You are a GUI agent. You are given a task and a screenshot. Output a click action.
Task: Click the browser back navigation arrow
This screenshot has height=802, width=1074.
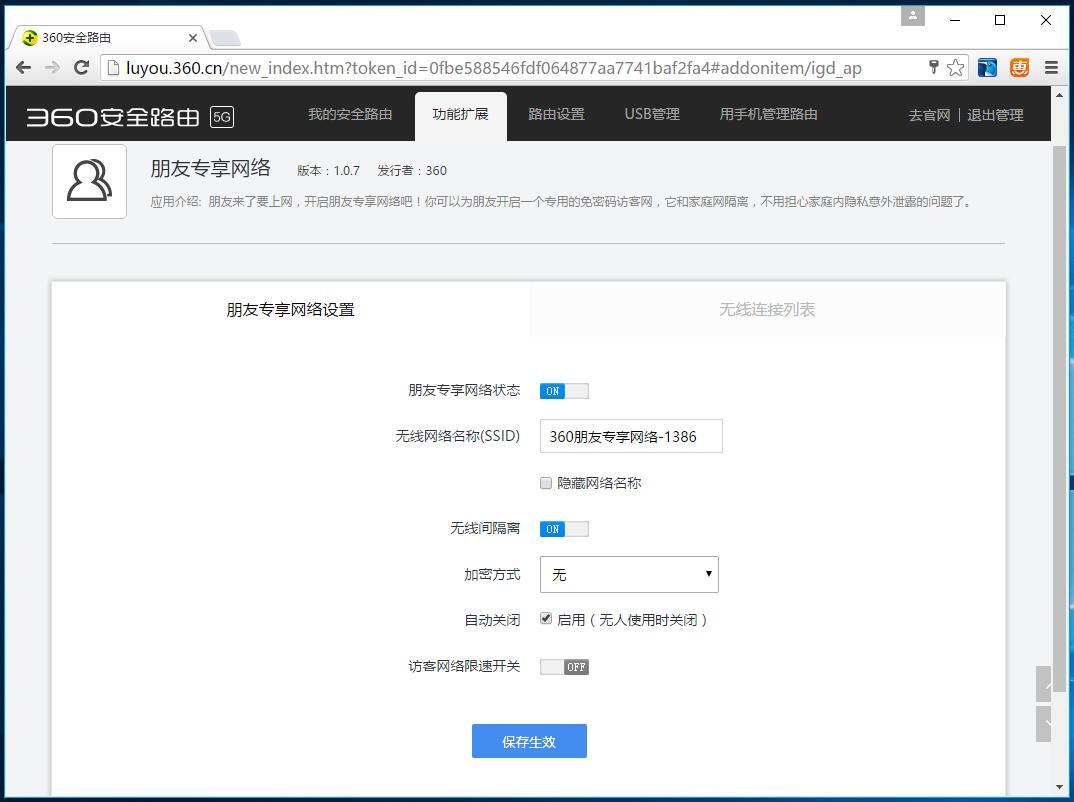point(23,67)
